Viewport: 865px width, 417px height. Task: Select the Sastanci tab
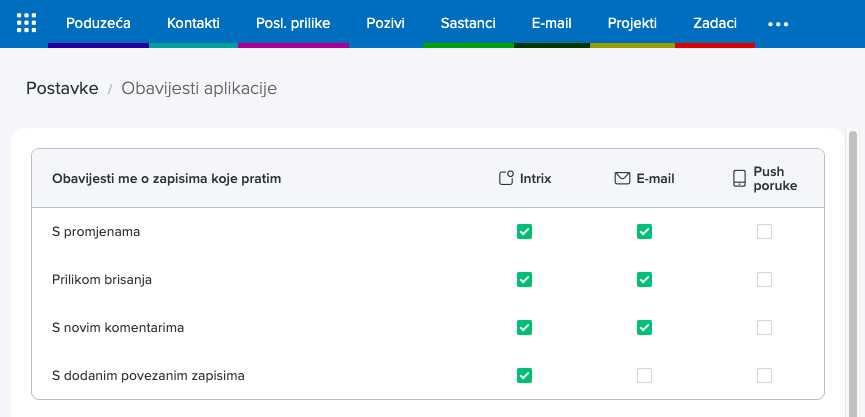(x=468, y=23)
